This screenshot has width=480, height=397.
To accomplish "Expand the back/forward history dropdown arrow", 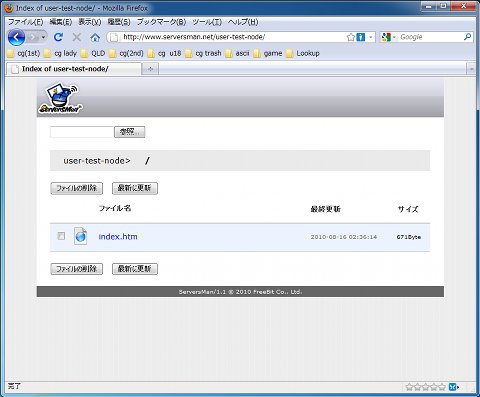I will 43,37.
